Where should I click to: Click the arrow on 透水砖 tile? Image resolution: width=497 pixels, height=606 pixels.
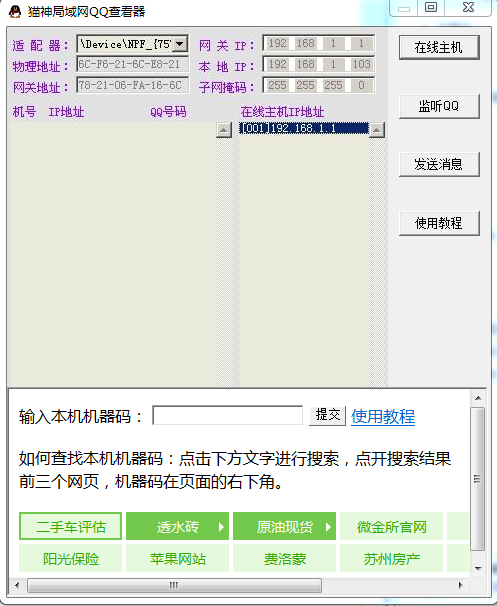click(x=221, y=527)
